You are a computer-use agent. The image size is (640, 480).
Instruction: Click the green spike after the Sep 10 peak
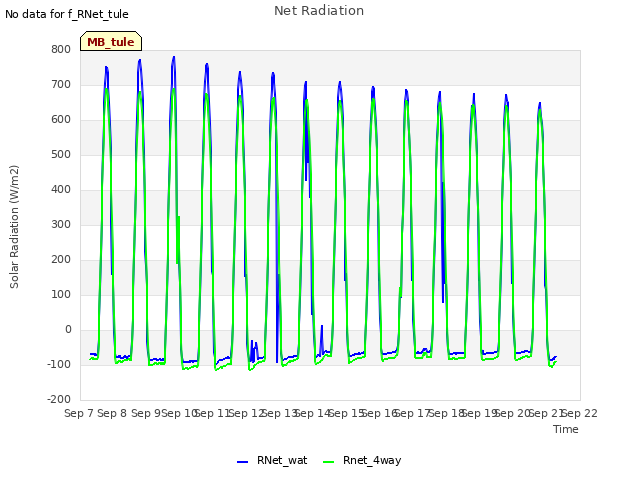coord(178,240)
